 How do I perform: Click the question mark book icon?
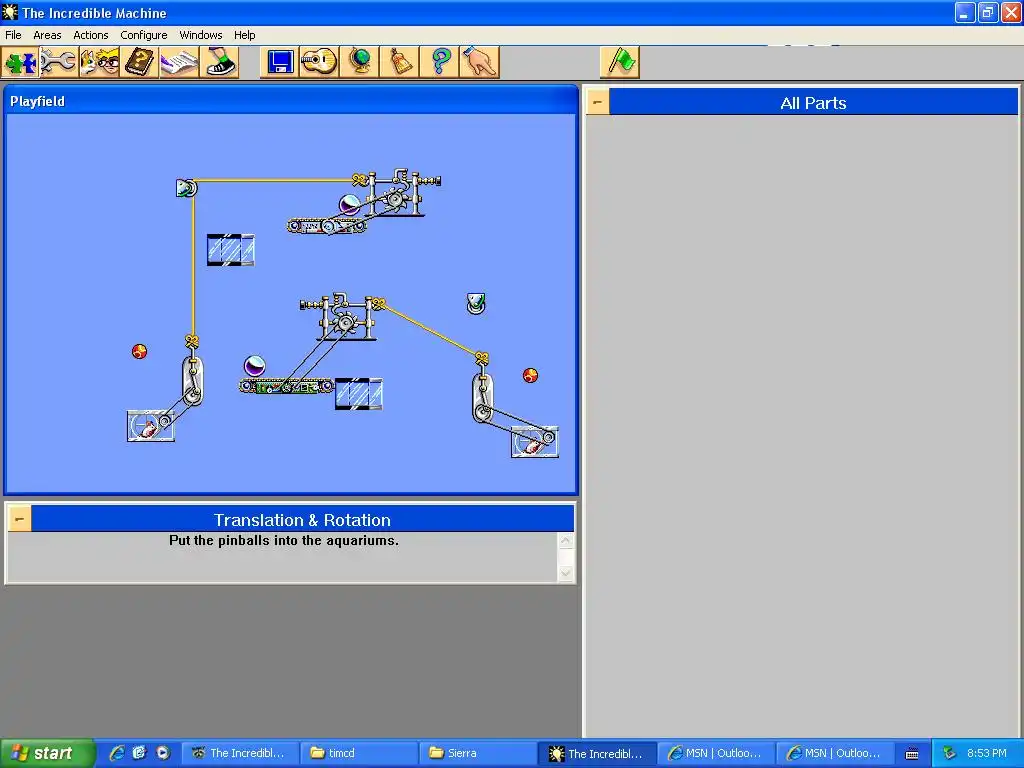point(139,63)
